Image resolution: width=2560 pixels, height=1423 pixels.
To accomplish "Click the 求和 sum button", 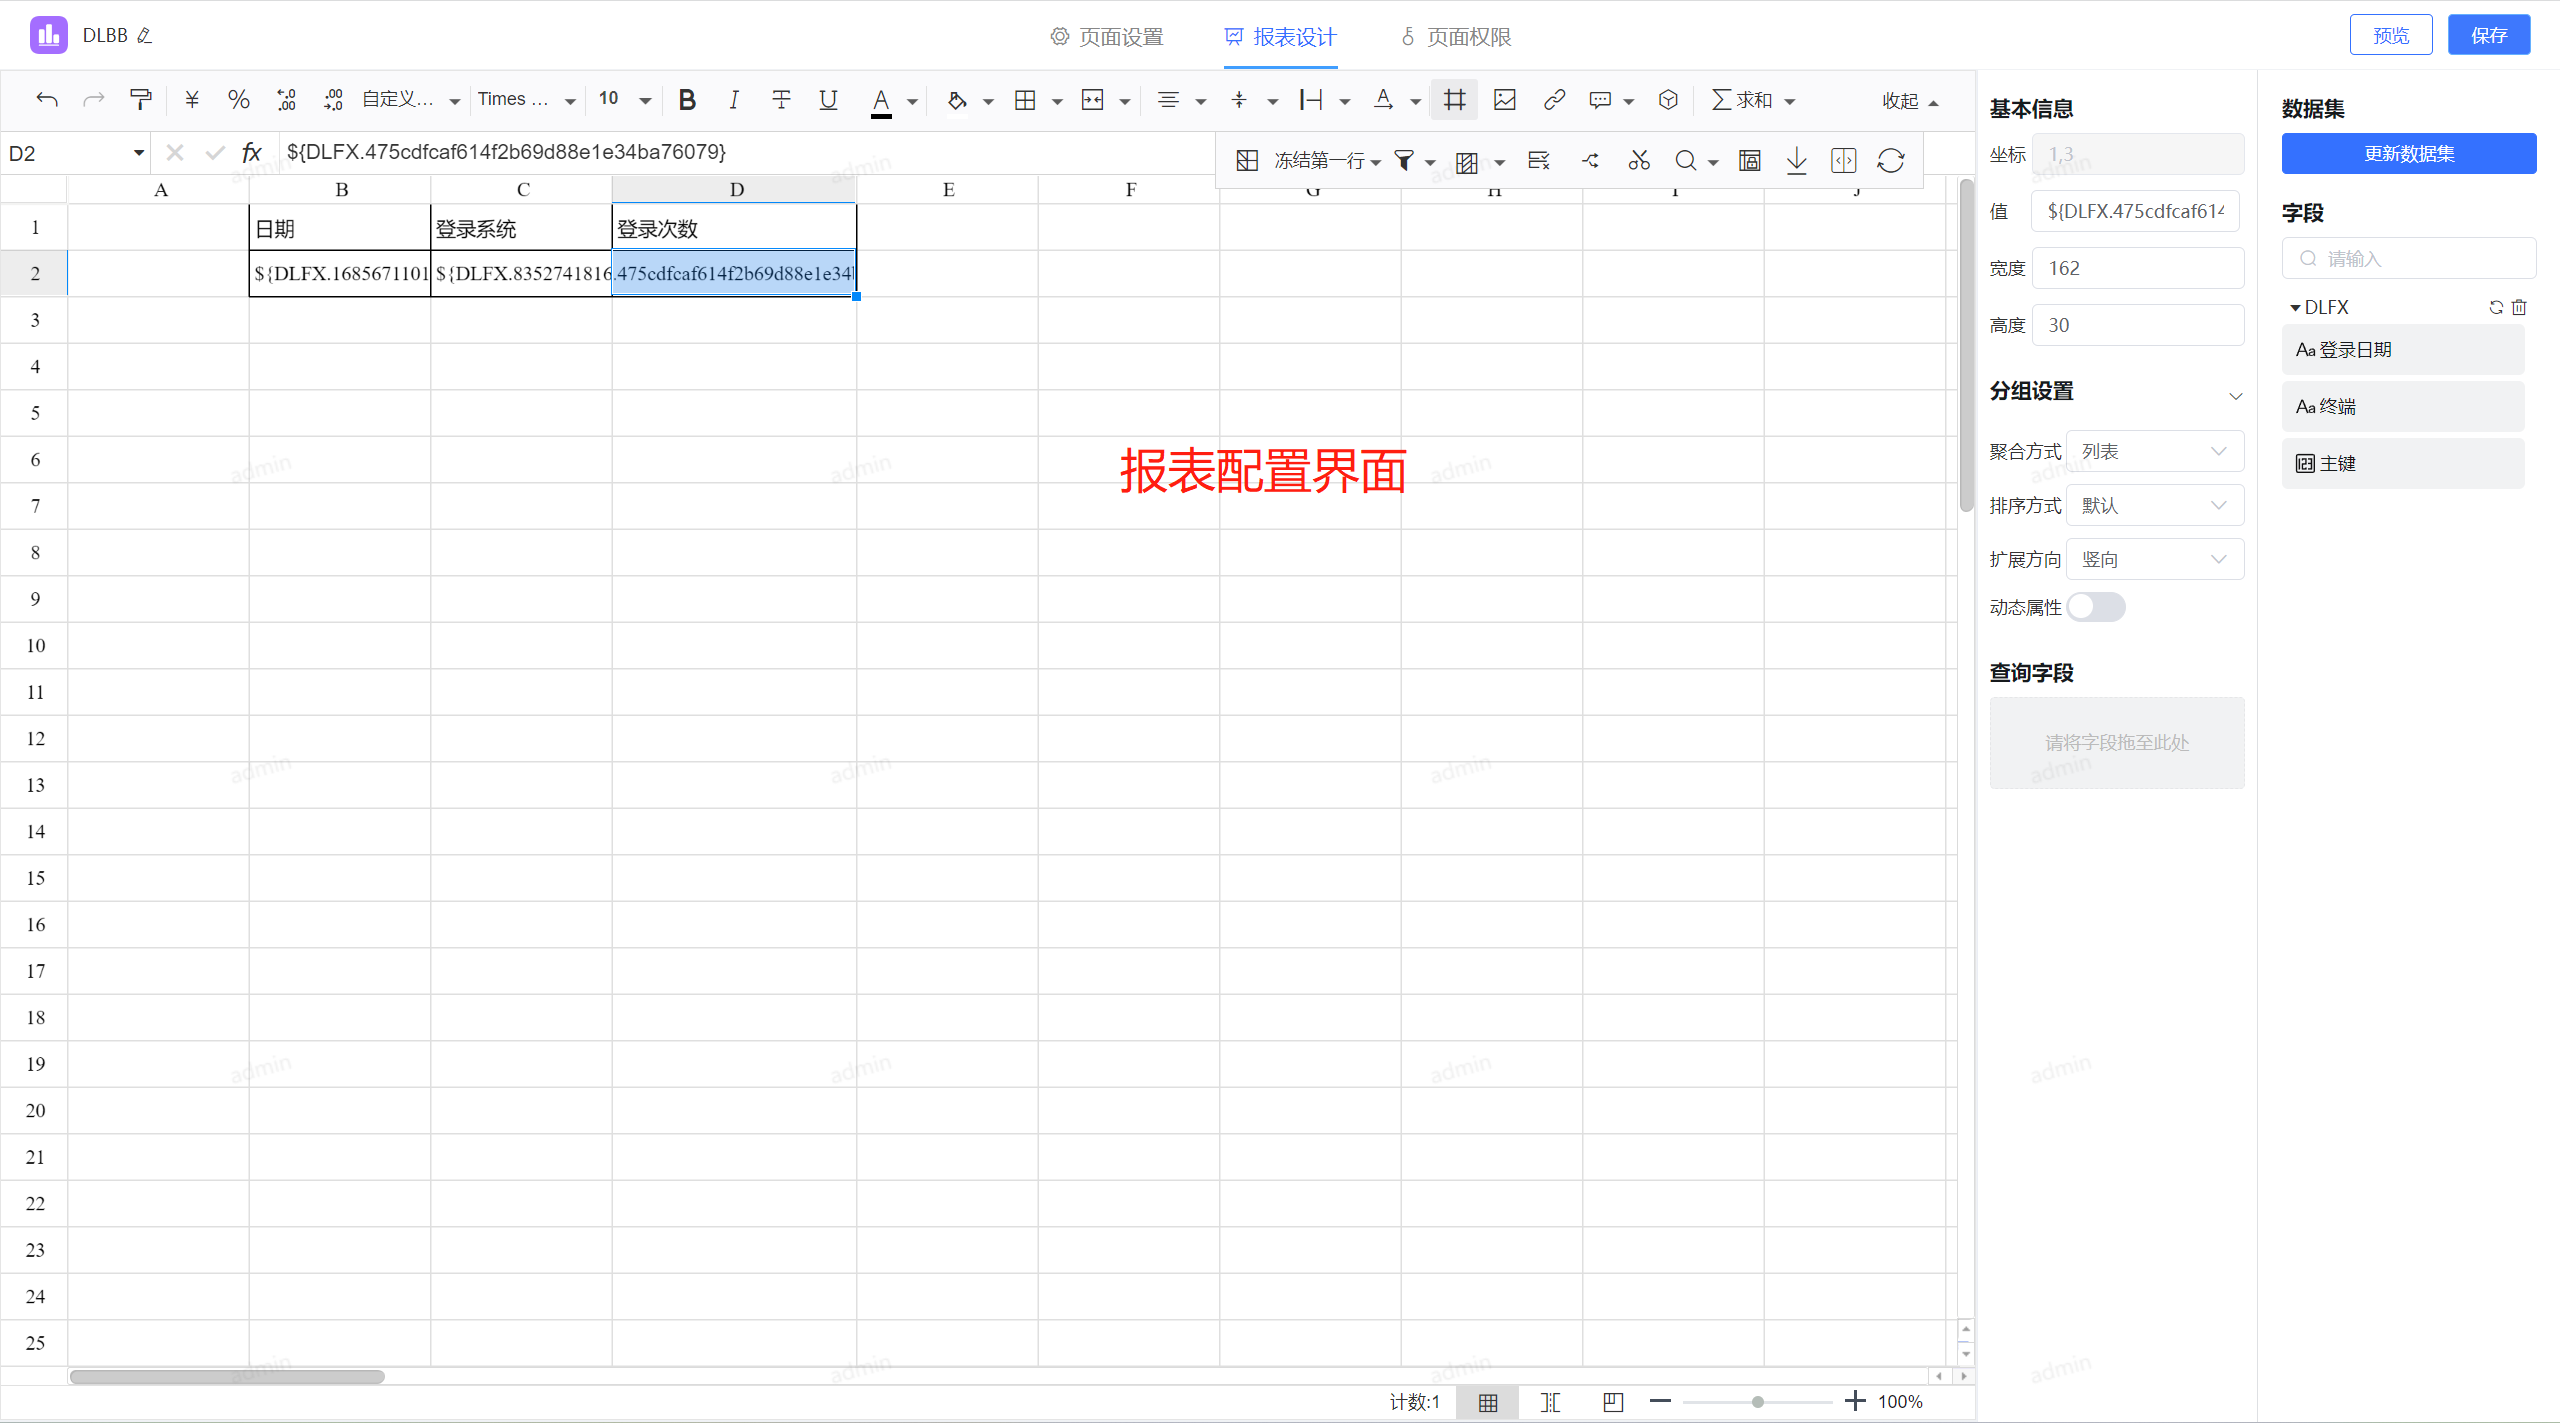I will coord(1742,100).
